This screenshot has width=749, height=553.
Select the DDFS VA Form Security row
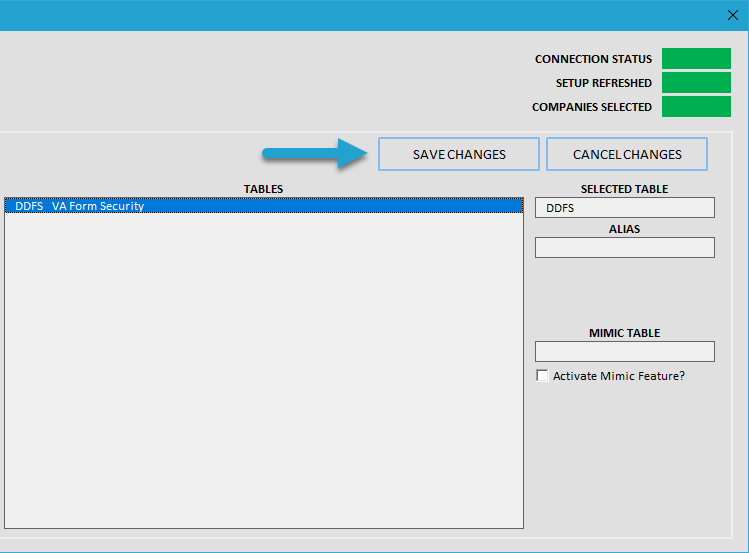click(264, 206)
